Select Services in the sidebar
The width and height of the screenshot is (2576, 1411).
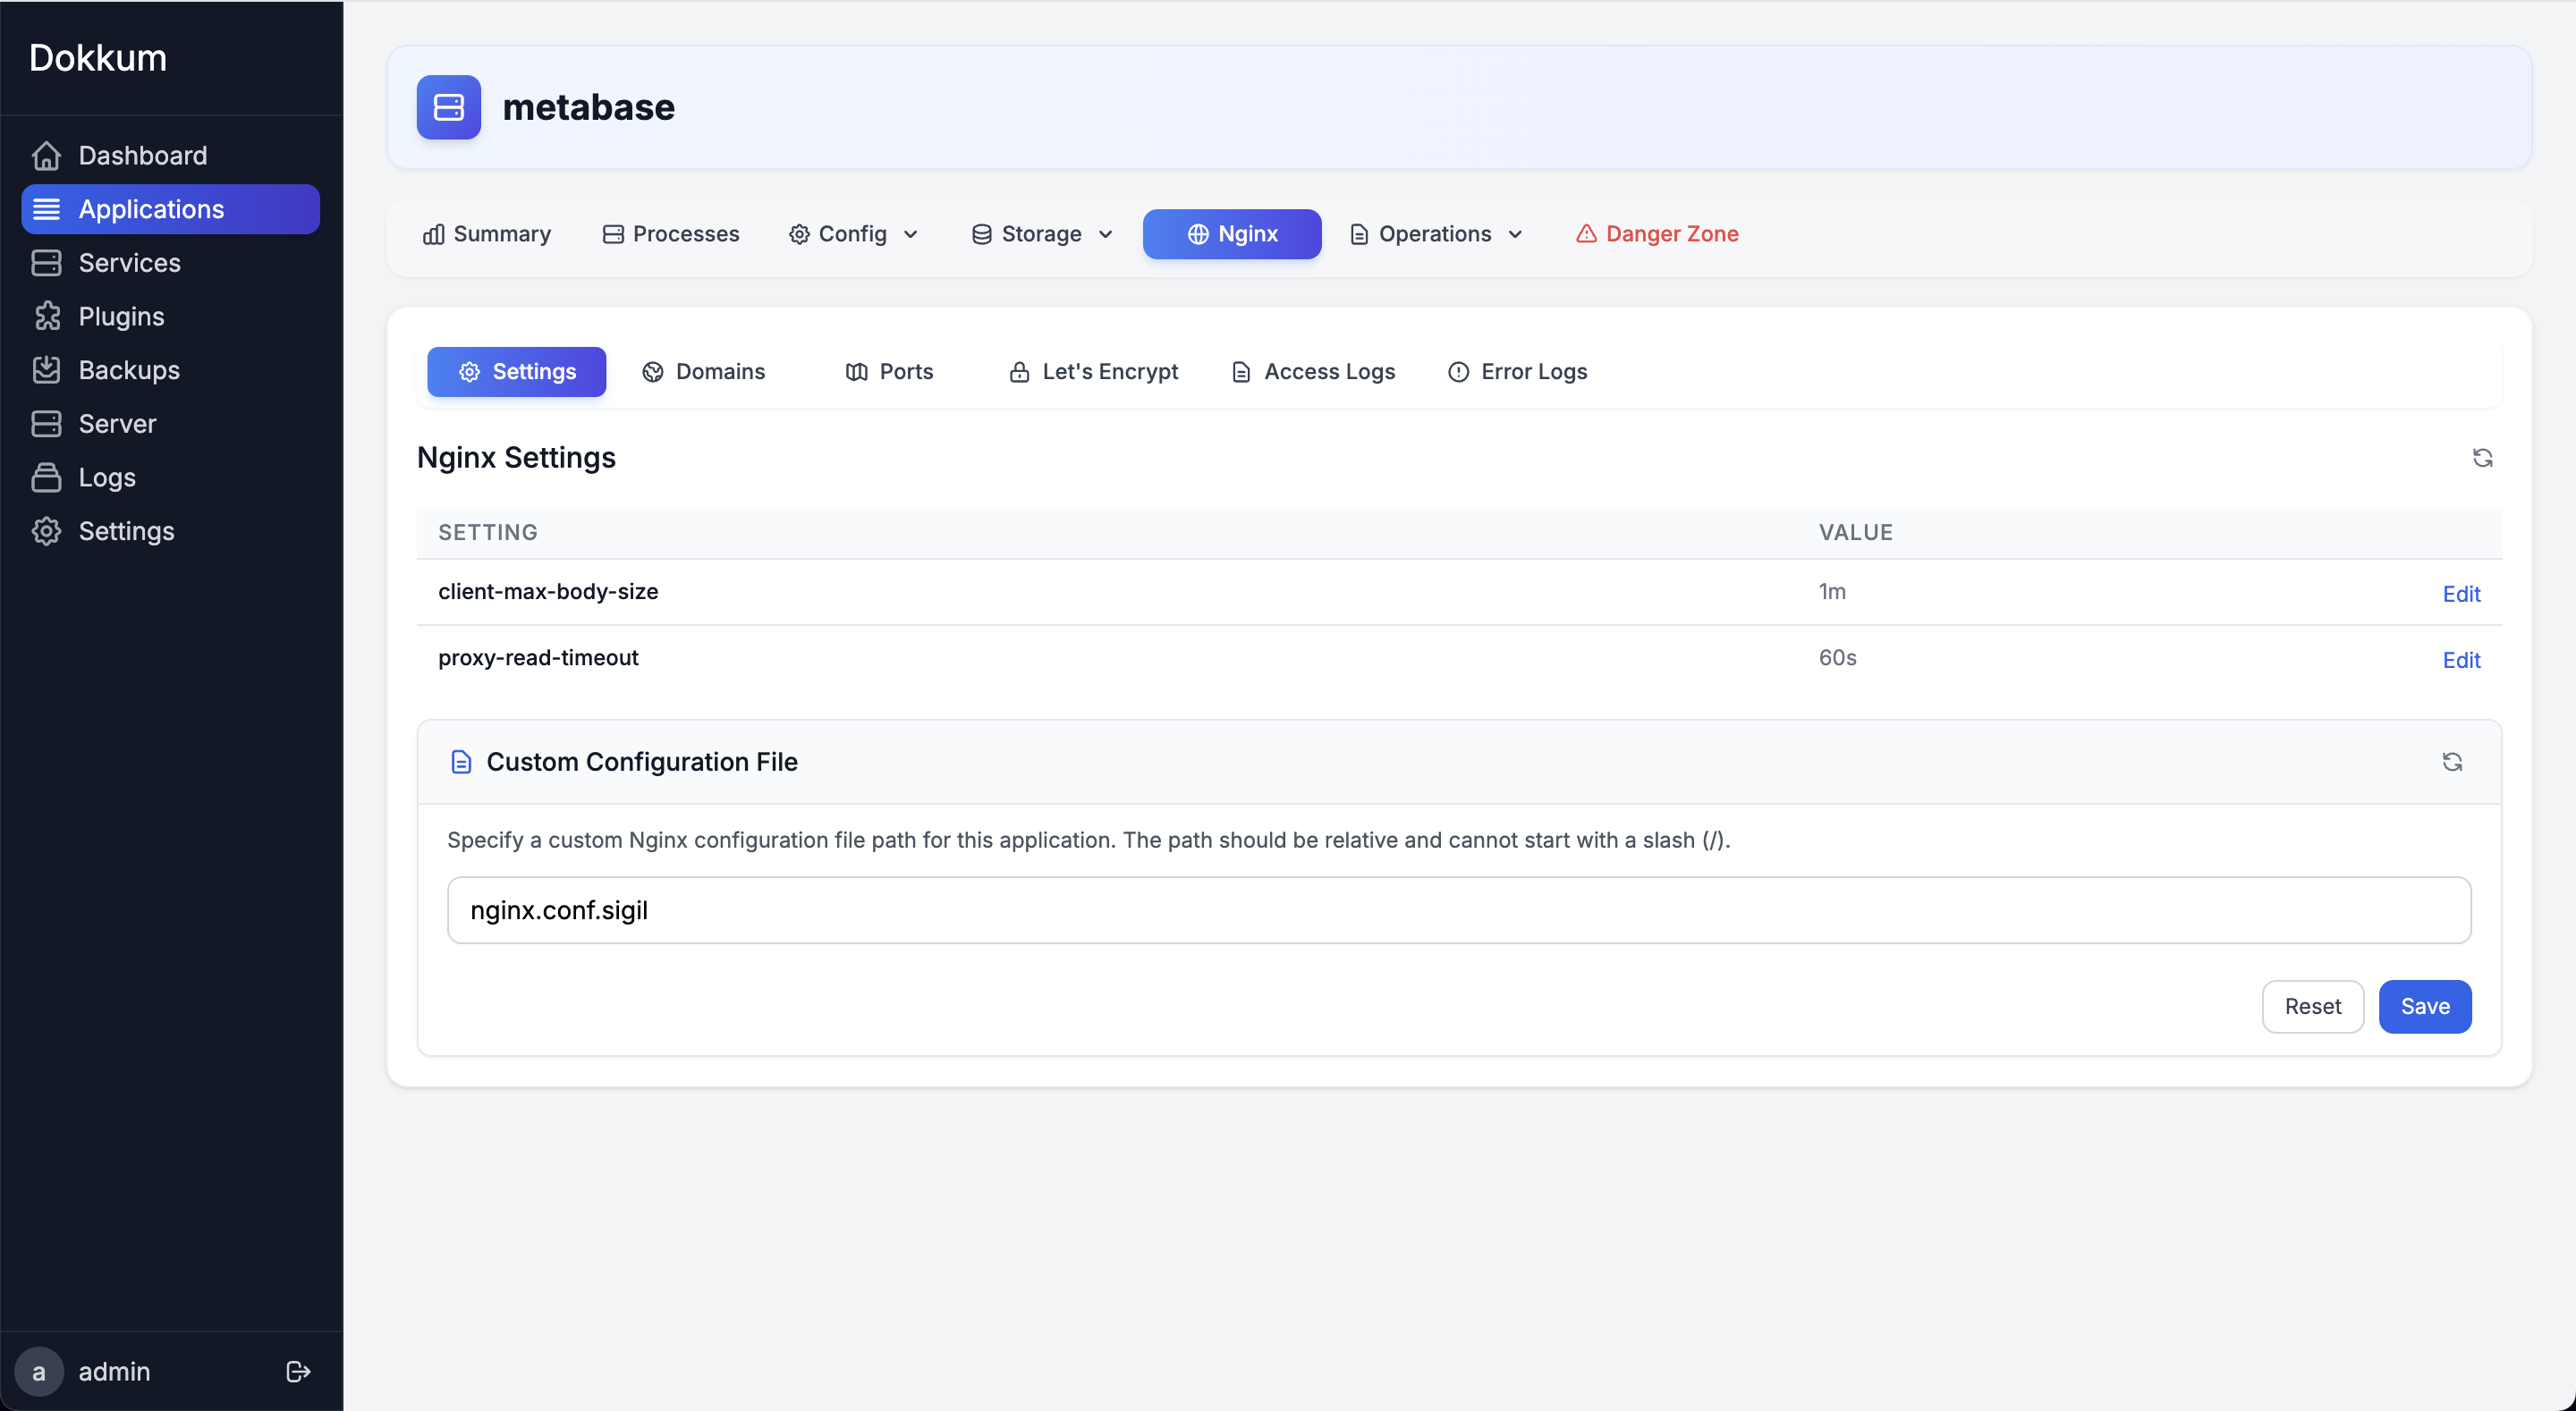click(x=129, y=263)
